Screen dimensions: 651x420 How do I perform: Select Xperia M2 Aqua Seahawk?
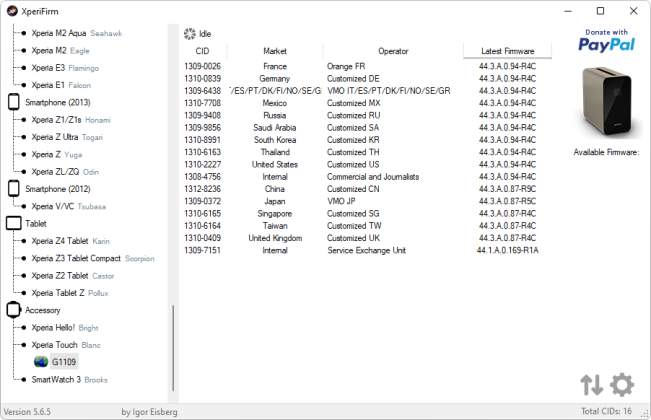pos(77,33)
